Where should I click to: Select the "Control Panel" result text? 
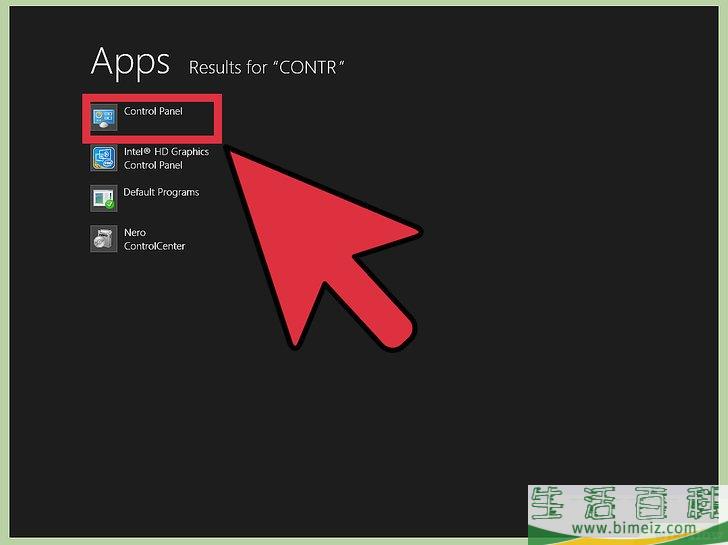(153, 111)
